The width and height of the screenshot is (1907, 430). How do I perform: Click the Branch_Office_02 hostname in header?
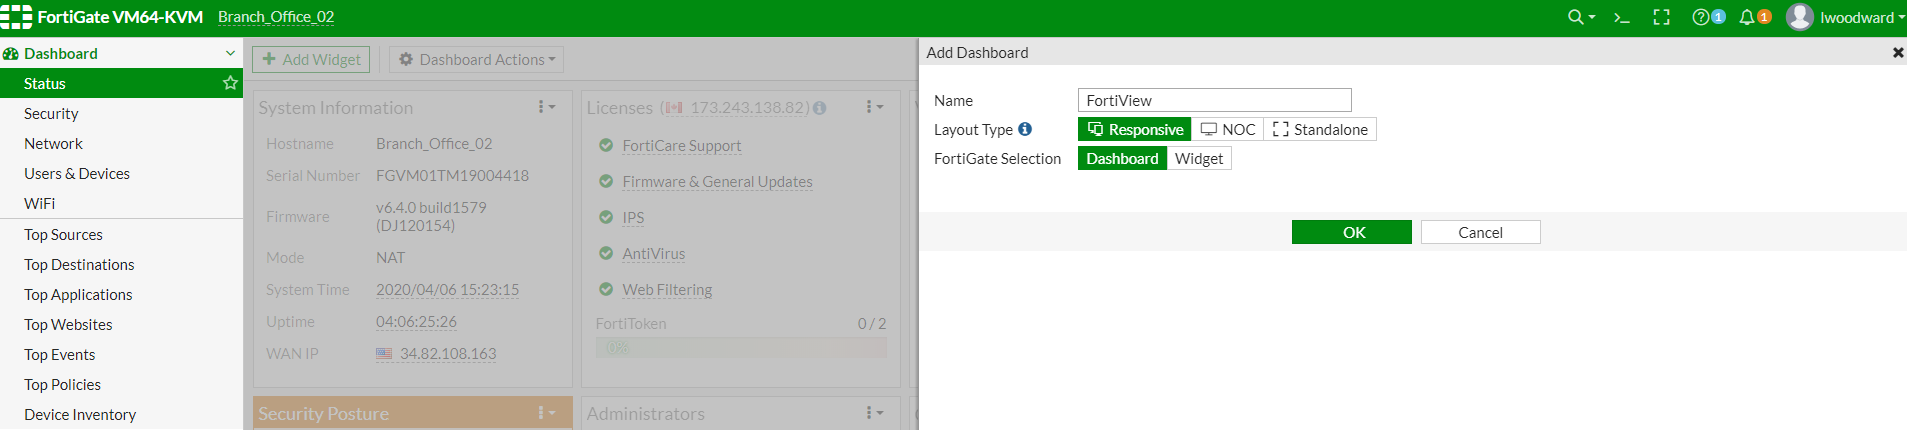click(x=276, y=17)
